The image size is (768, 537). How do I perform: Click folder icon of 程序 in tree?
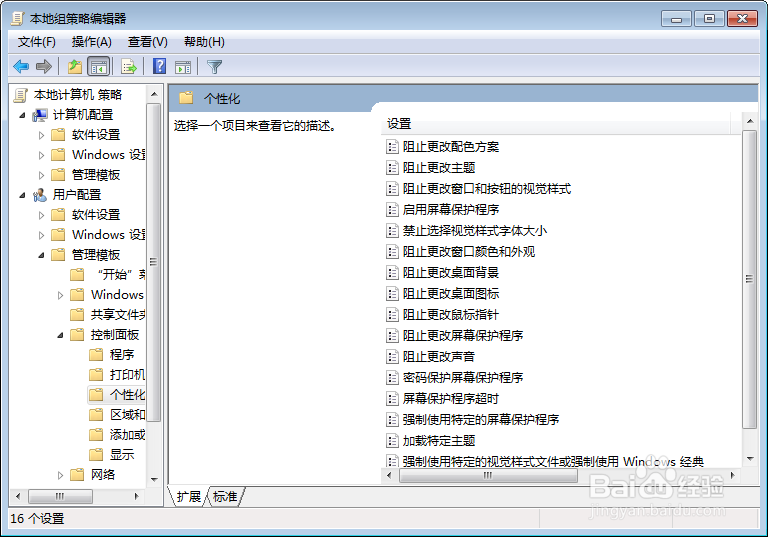[x=96, y=354]
